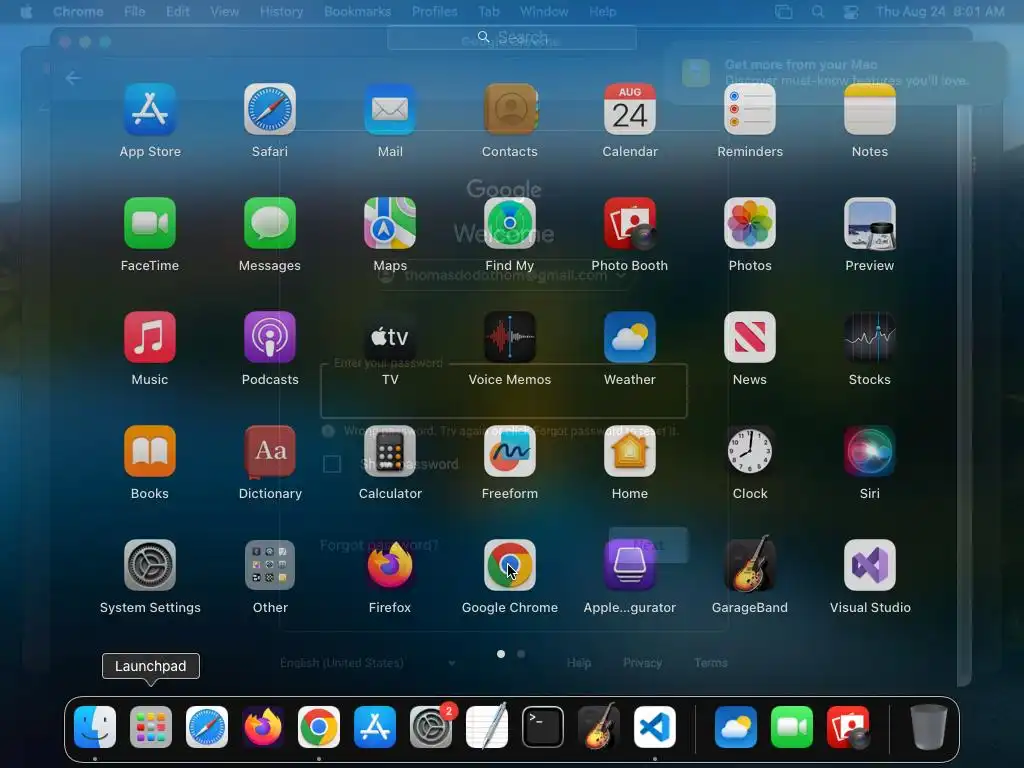
Task: Open the Find My app
Action: click(x=510, y=223)
